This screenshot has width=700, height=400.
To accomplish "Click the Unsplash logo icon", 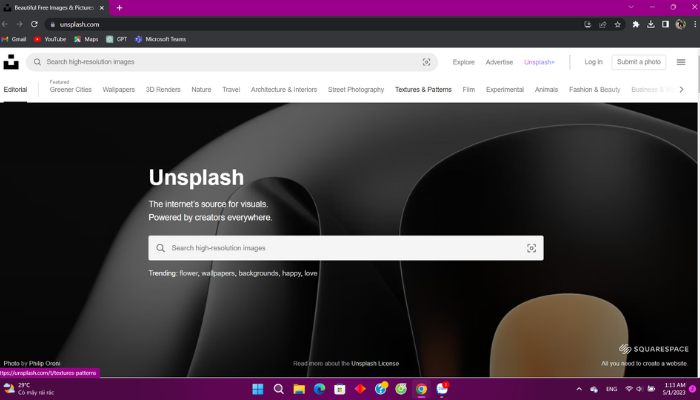I will [x=11, y=62].
